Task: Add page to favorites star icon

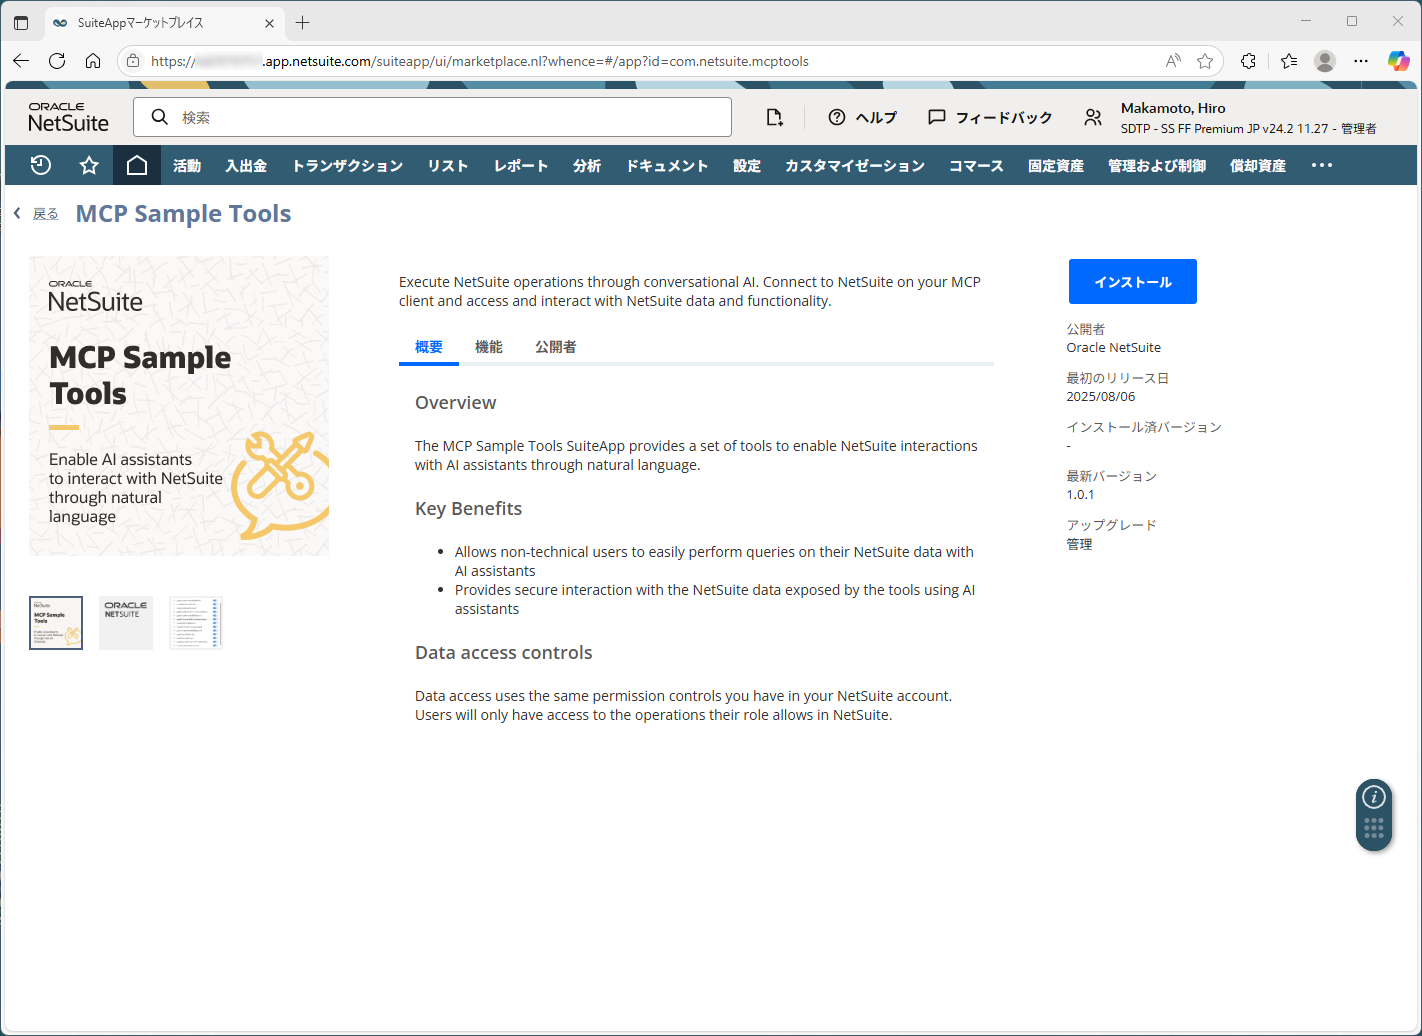Action: [x=1205, y=61]
